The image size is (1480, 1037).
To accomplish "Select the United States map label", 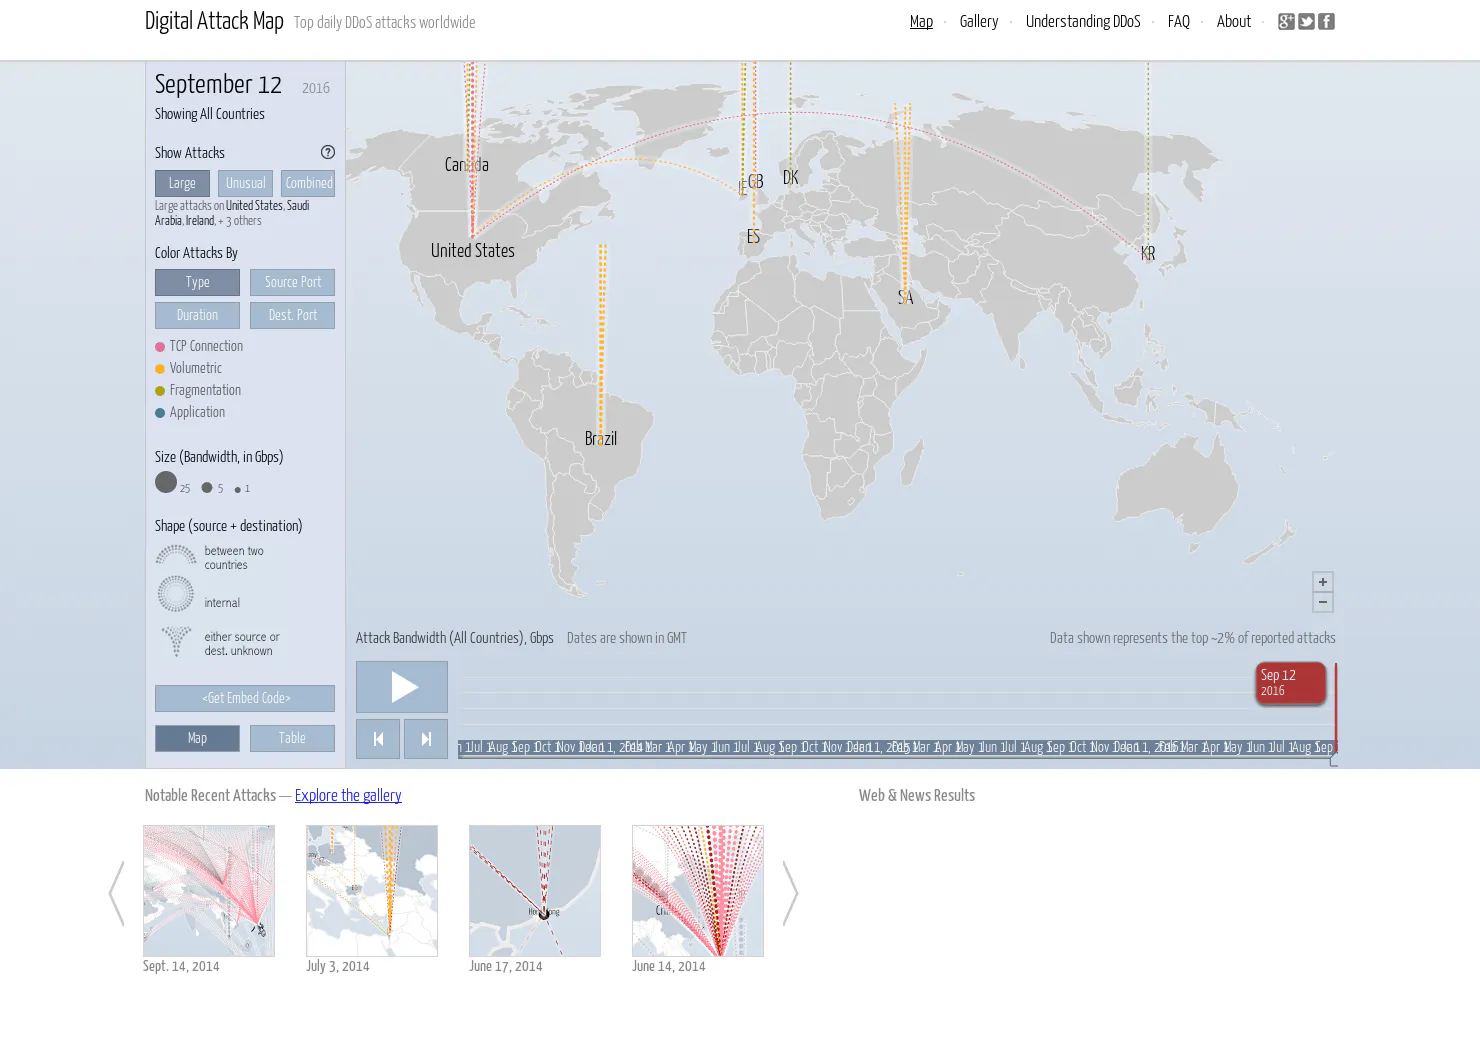I will (x=473, y=251).
